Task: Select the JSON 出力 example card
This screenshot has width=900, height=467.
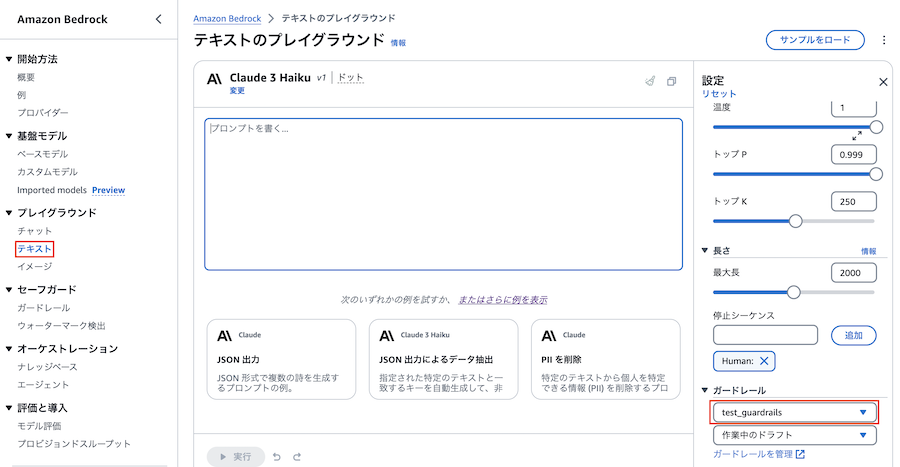Action: coord(281,360)
